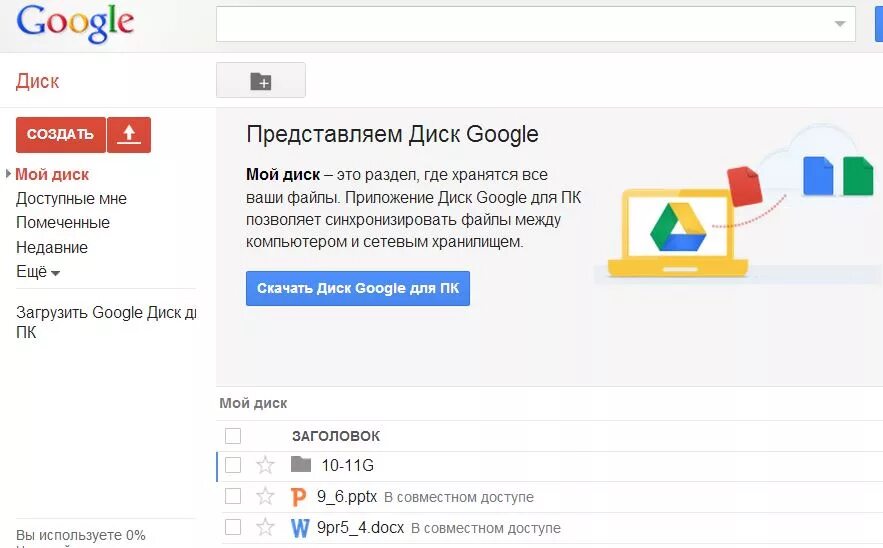Click the Вы используете 0% storage text

pyautogui.click(x=81, y=534)
